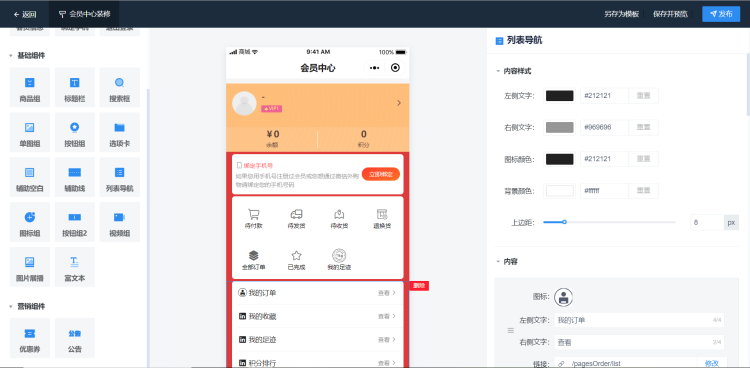Add the 视频组 component
Viewport: 750px width, 368px height.
pyautogui.click(x=120, y=222)
